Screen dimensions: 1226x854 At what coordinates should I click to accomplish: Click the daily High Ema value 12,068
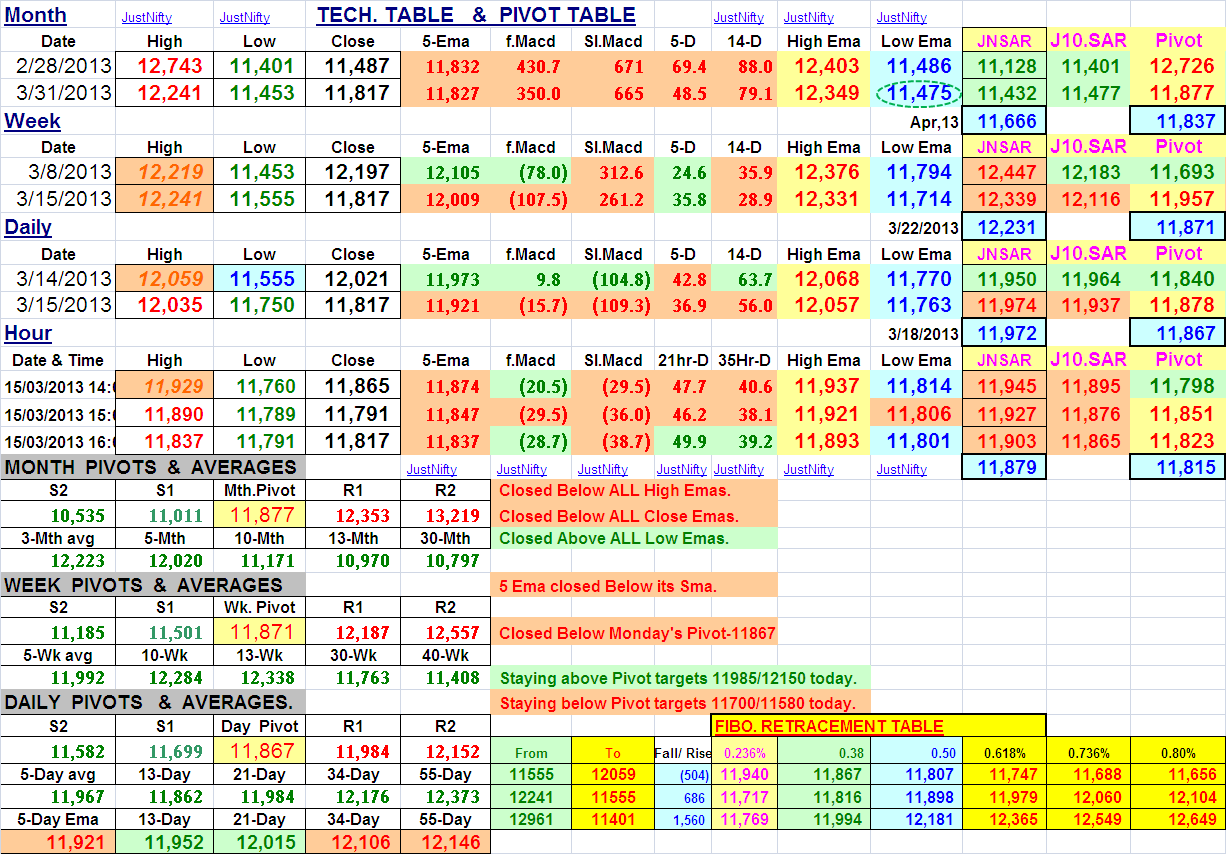pyautogui.click(x=825, y=278)
